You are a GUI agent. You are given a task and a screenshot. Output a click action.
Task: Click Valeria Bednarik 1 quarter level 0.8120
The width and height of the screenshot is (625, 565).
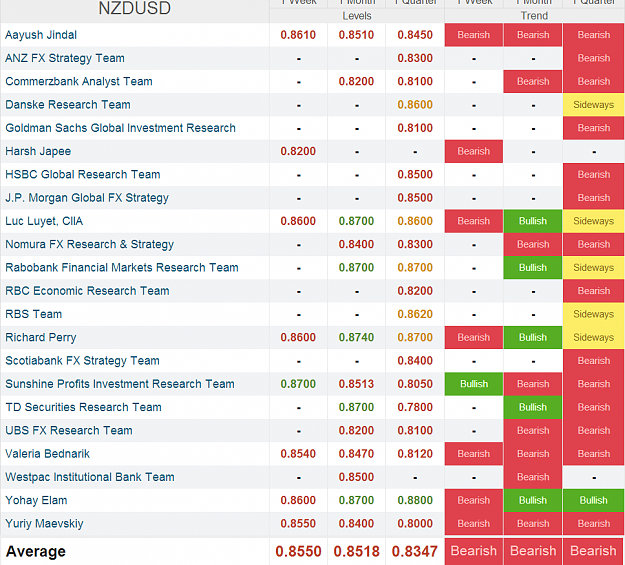[415, 454]
